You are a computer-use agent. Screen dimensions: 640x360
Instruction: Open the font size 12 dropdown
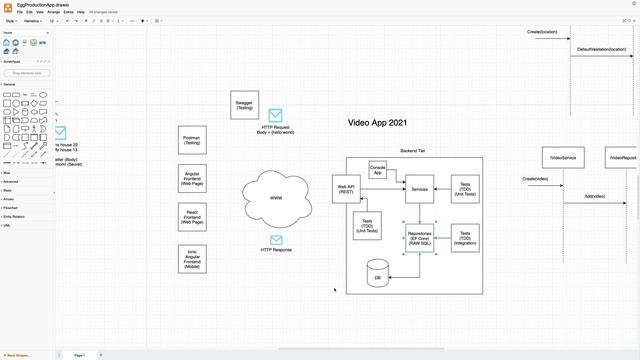tap(54, 21)
